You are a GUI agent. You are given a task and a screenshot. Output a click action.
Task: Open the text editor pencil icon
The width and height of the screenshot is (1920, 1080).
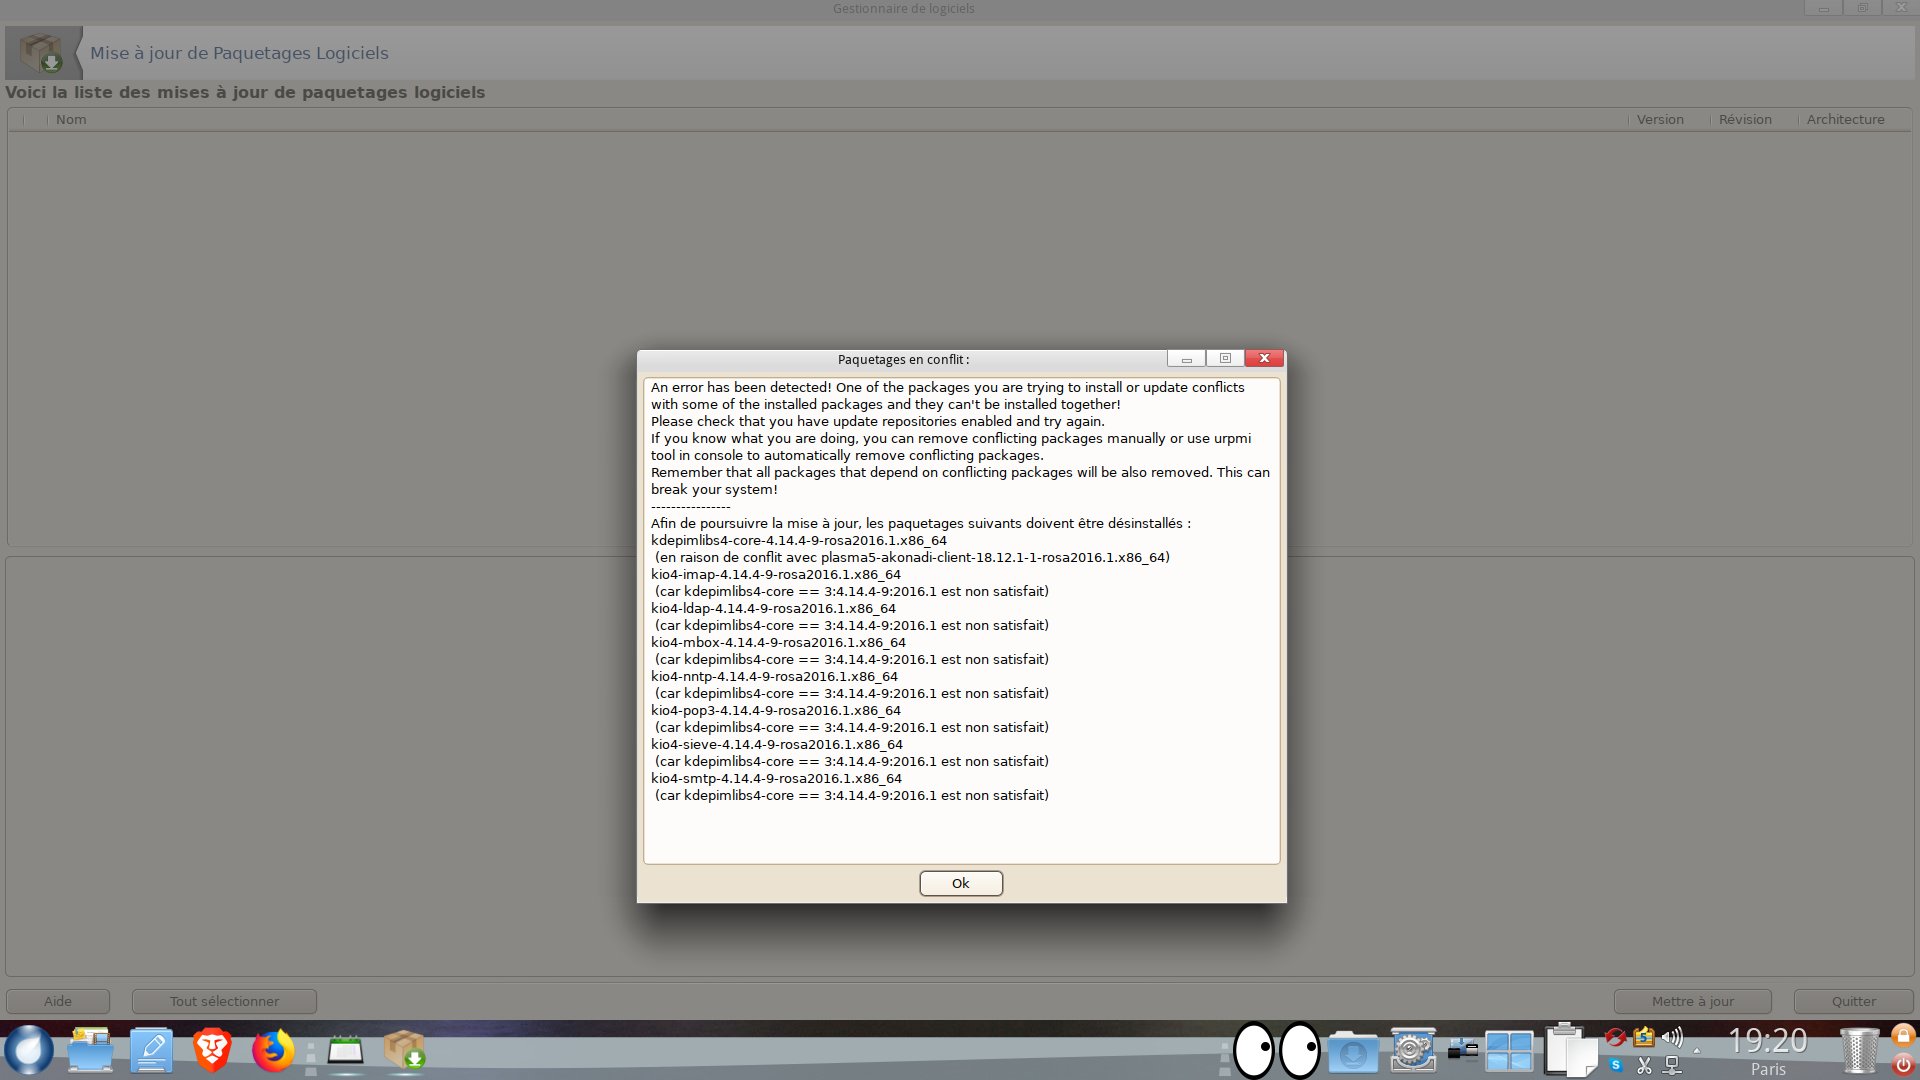point(151,1050)
